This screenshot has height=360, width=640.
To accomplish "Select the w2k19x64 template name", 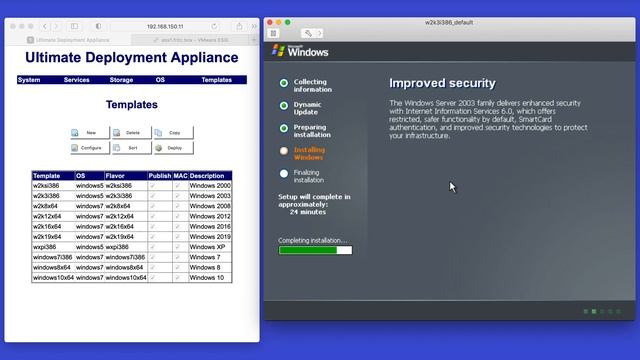I will tap(47, 236).
